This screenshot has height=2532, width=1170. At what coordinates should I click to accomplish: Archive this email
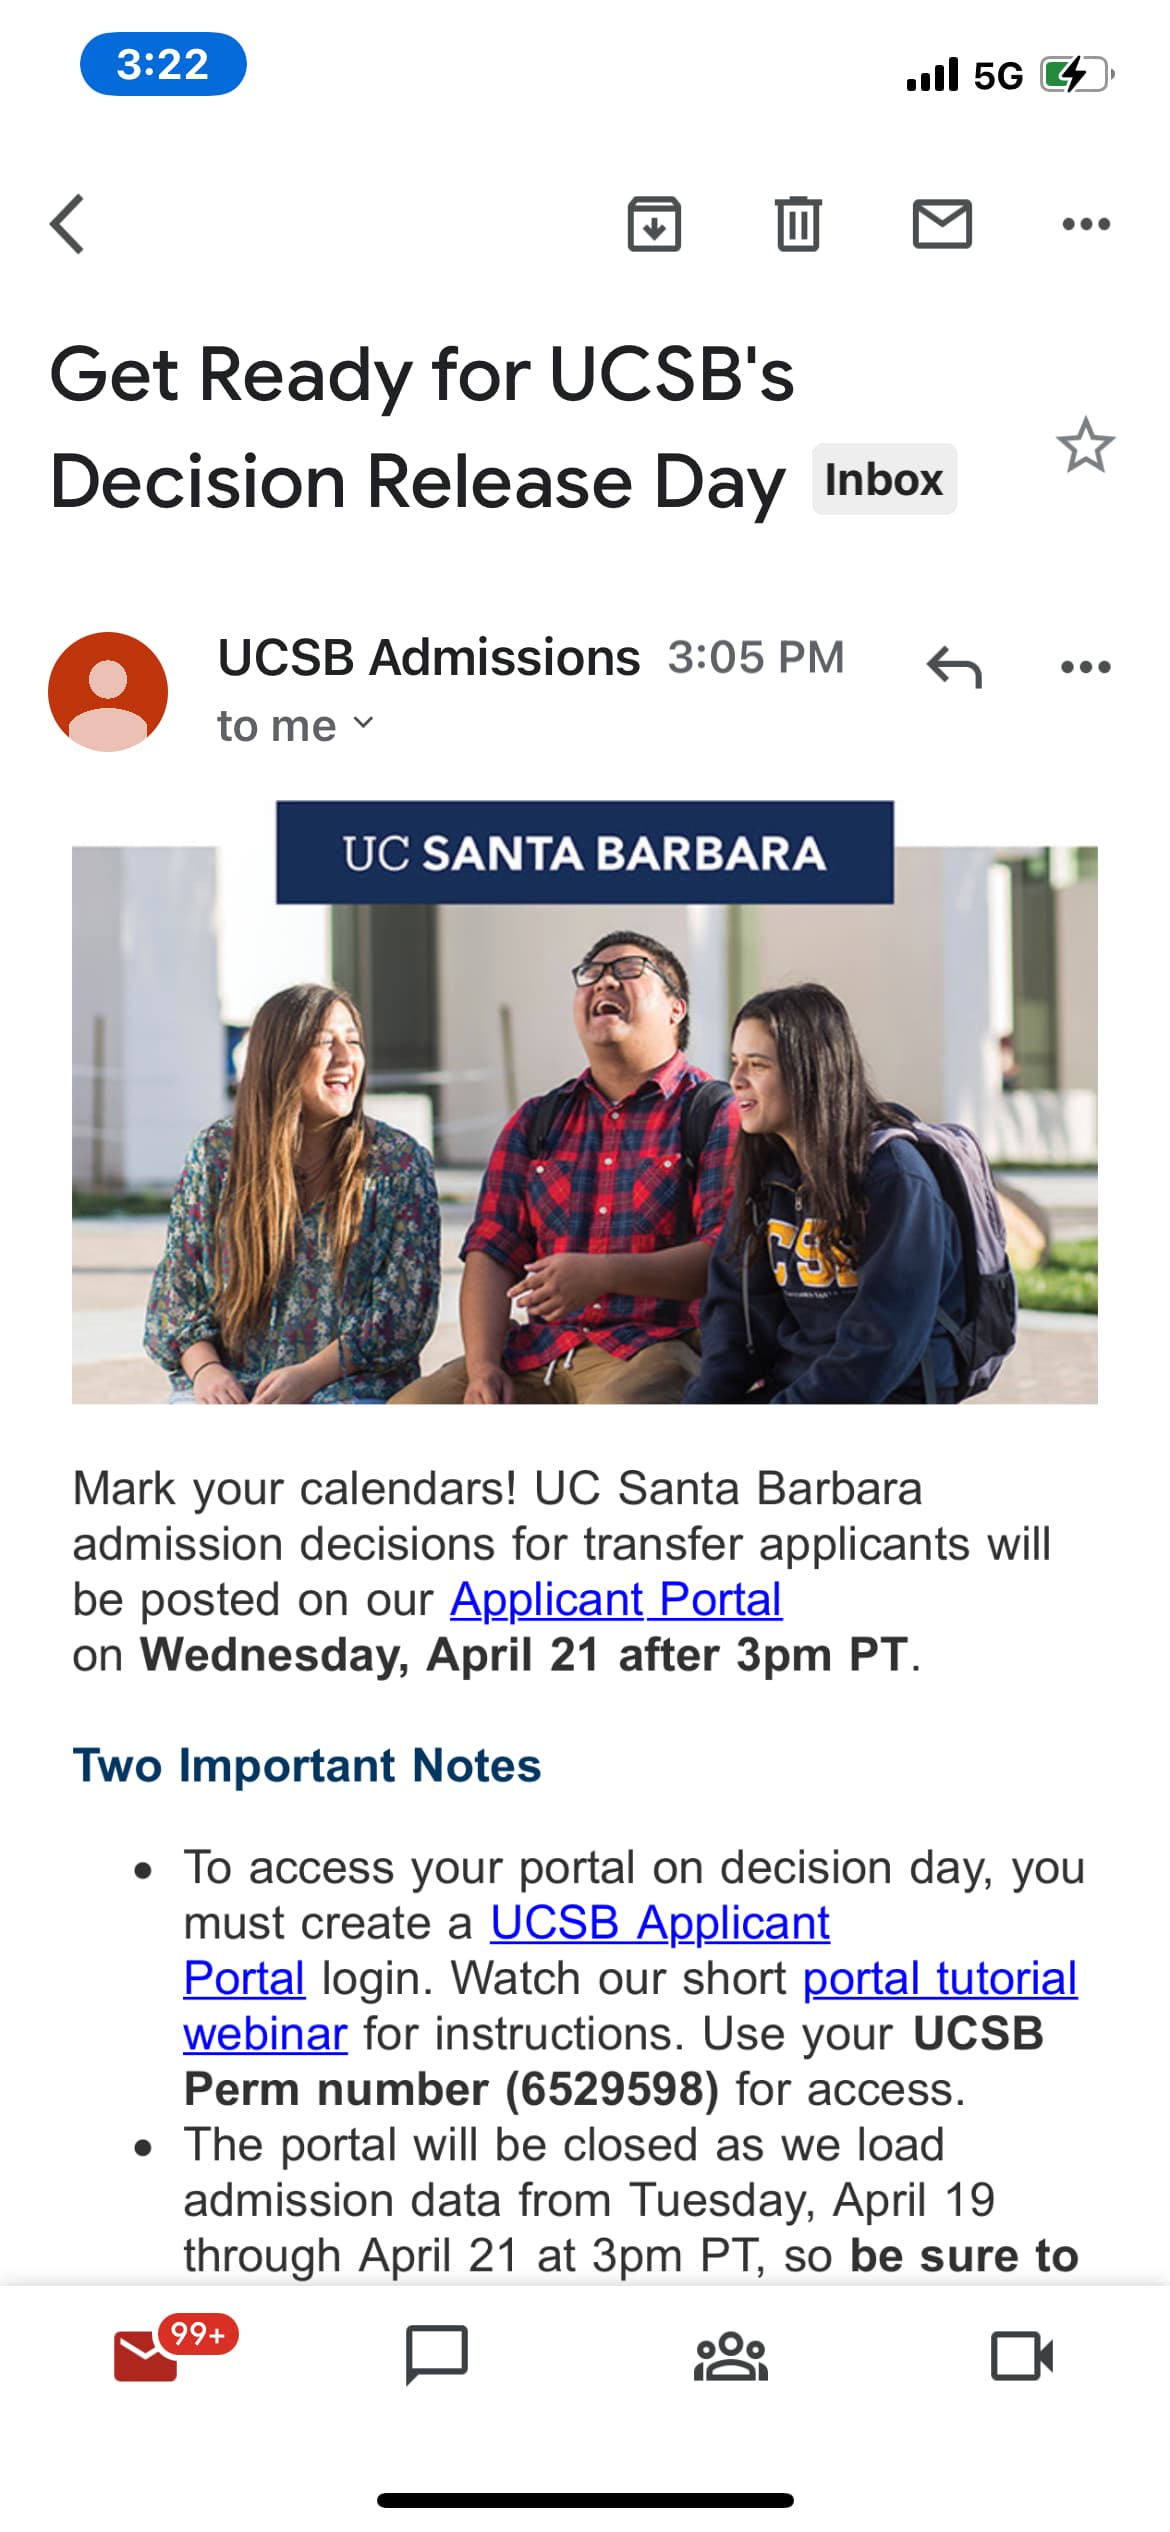tap(654, 224)
